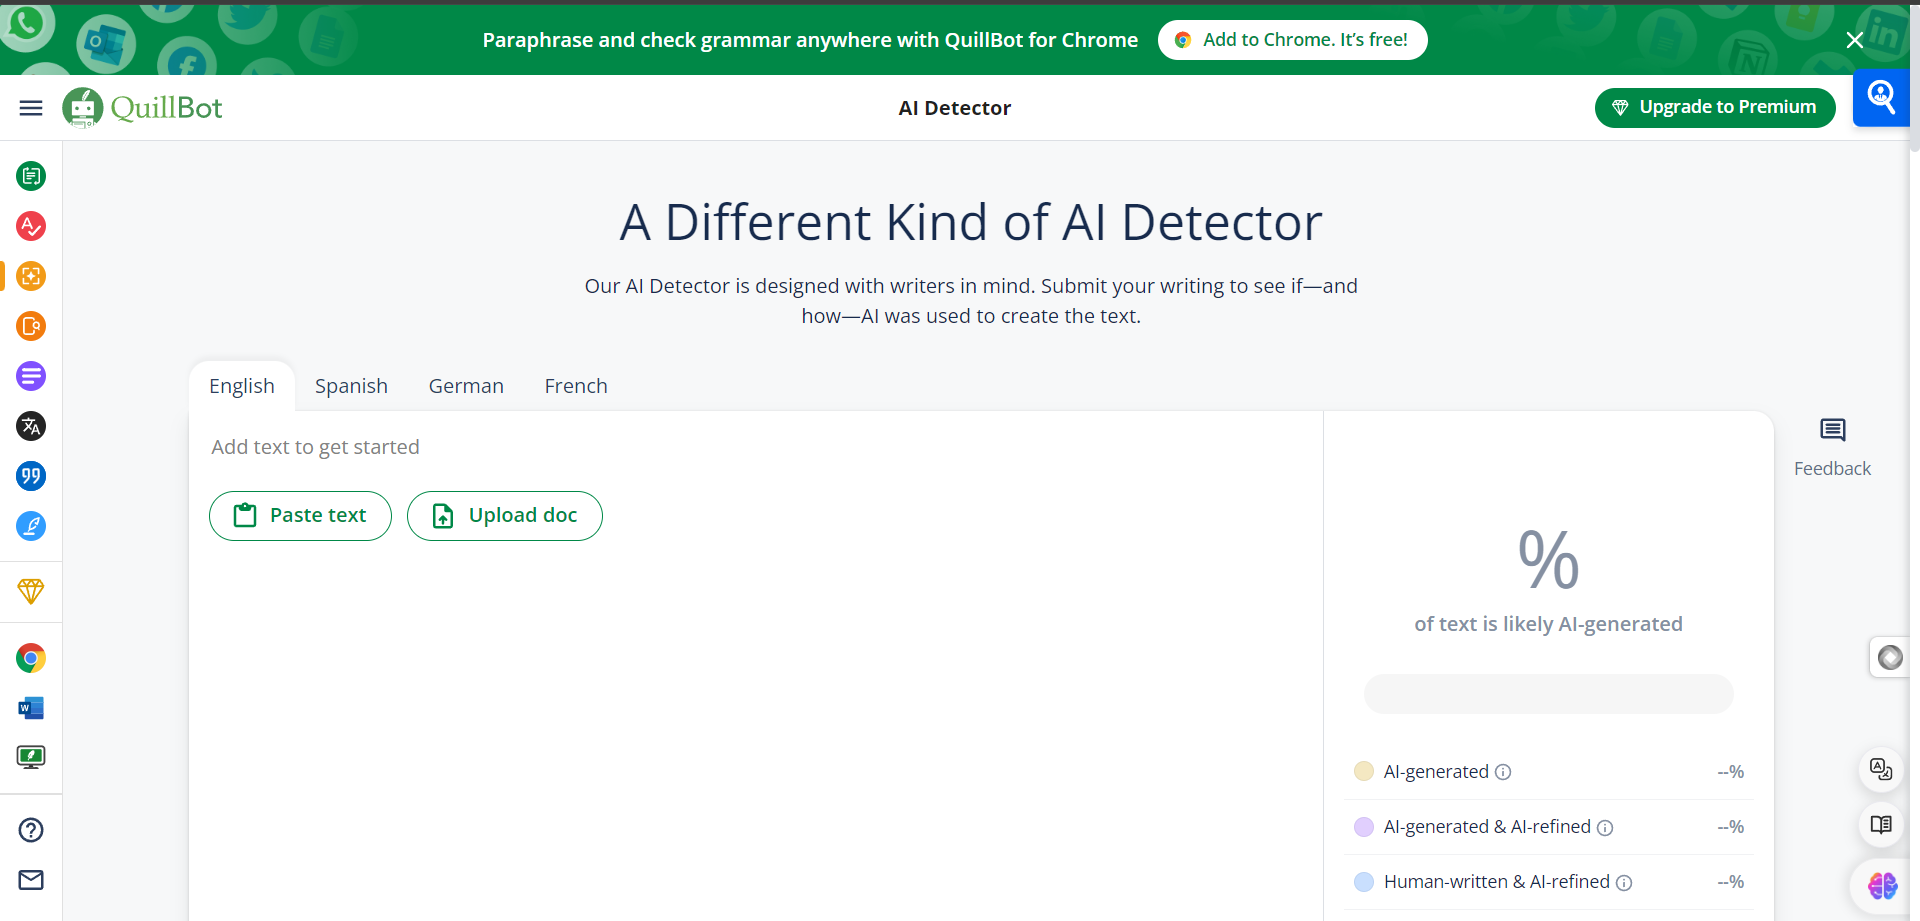Viewport: 1920px width, 921px height.
Task: Click the floating translate icon
Action: coord(1881,769)
